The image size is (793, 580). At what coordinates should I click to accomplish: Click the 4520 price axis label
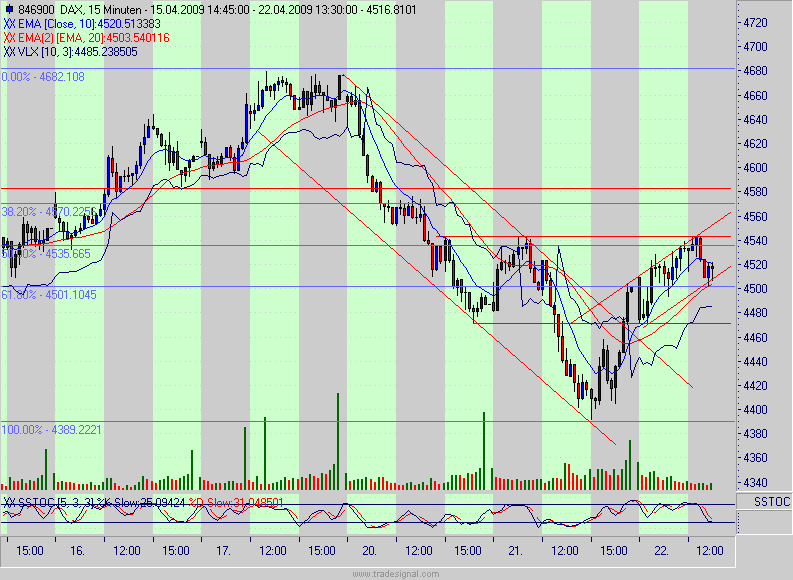pos(756,264)
